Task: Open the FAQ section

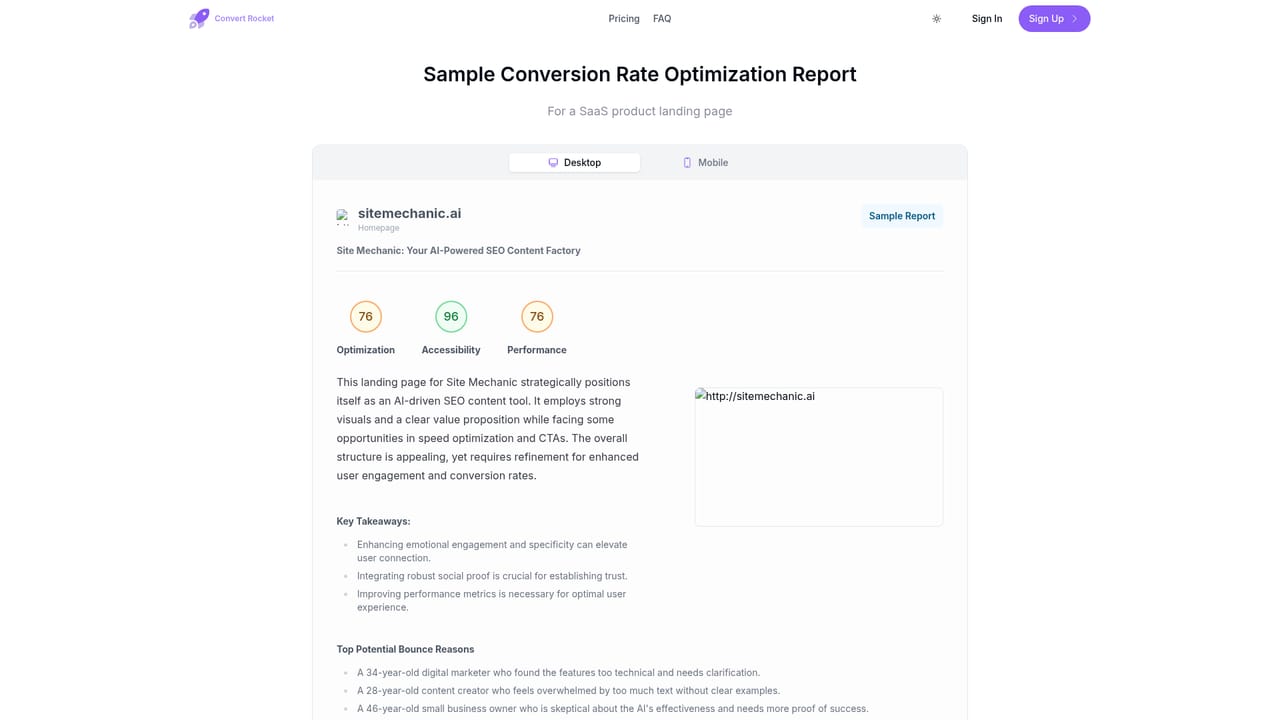Action: point(662,19)
